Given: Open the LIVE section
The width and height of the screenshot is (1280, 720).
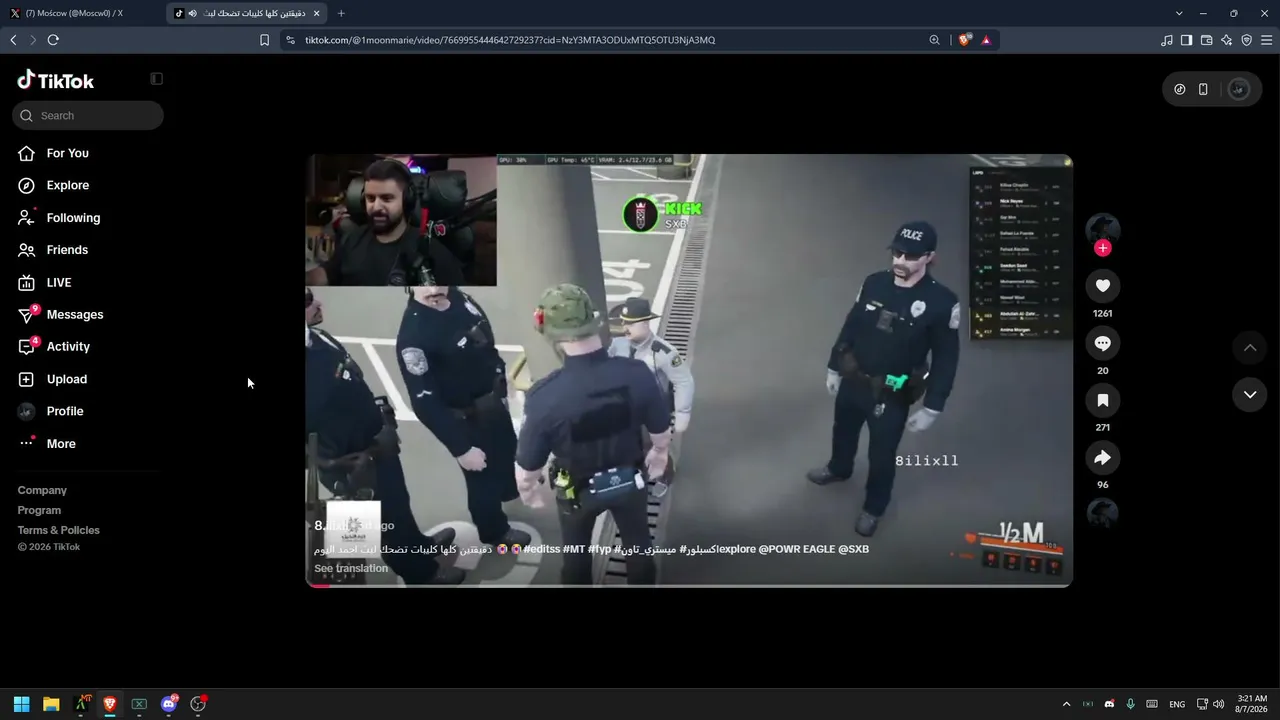Looking at the screenshot, I should coord(58,282).
